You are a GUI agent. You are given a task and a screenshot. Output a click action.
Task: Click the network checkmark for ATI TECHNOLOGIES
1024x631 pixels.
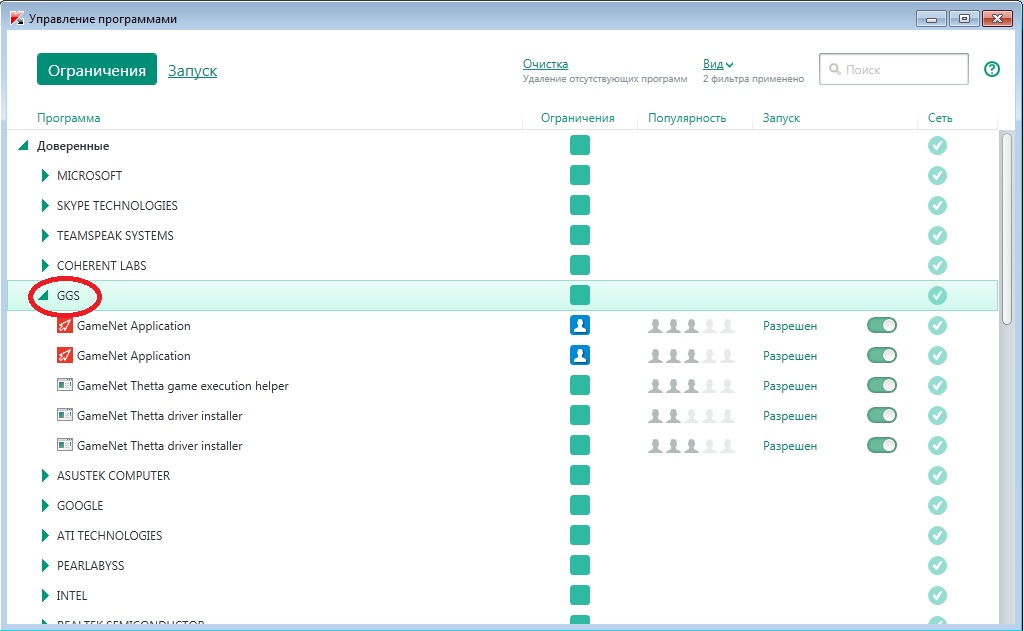(937, 536)
